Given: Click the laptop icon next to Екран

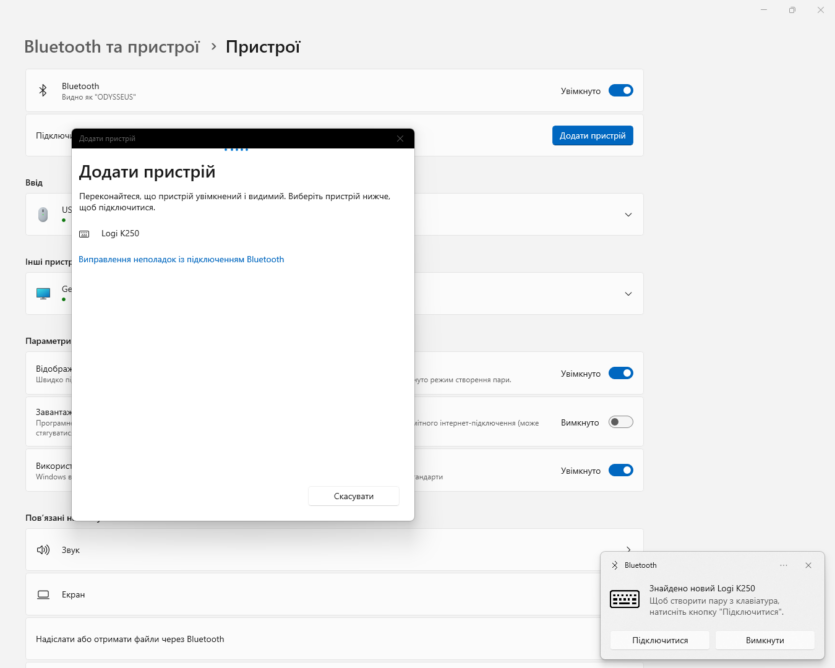Looking at the screenshot, I should [43, 594].
